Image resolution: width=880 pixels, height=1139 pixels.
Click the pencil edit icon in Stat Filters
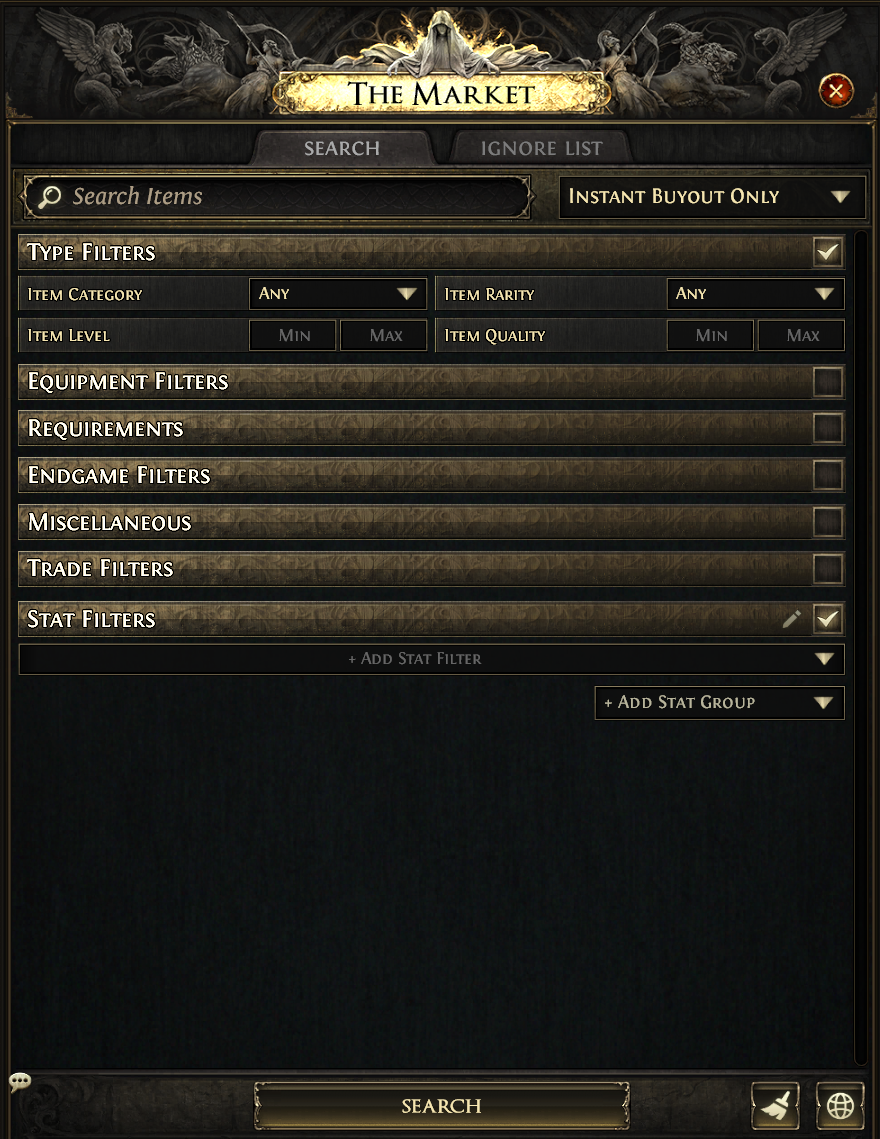(791, 619)
